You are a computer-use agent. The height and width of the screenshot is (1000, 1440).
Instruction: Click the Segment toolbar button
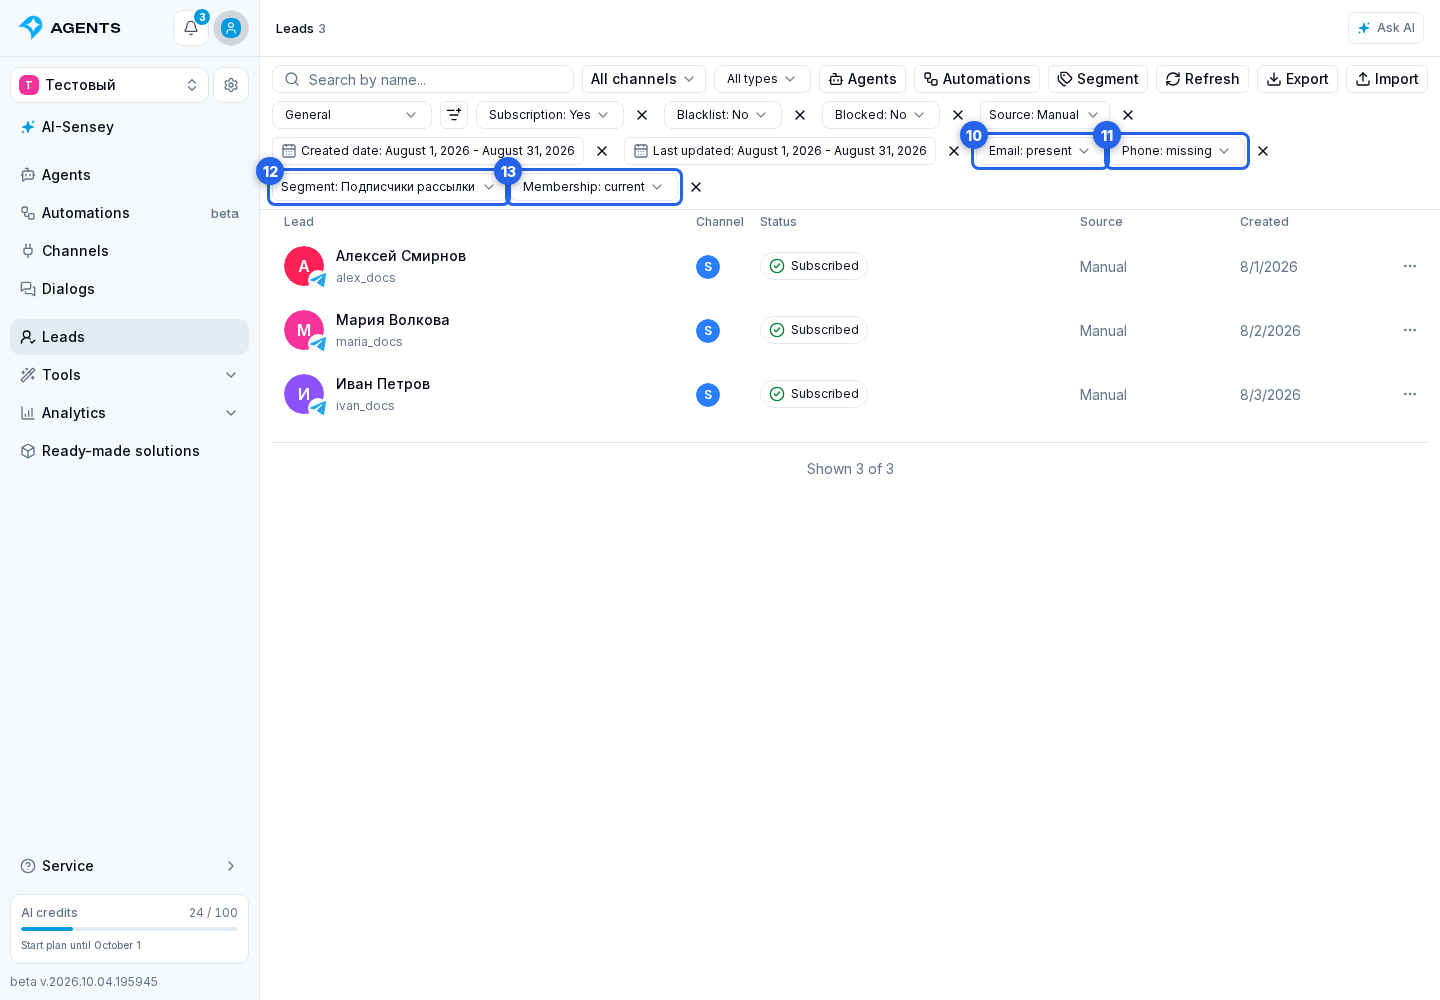tap(1098, 79)
